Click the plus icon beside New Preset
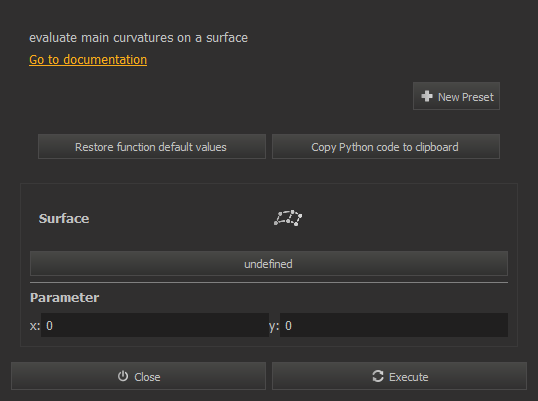The image size is (538, 401). click(427, 96)
